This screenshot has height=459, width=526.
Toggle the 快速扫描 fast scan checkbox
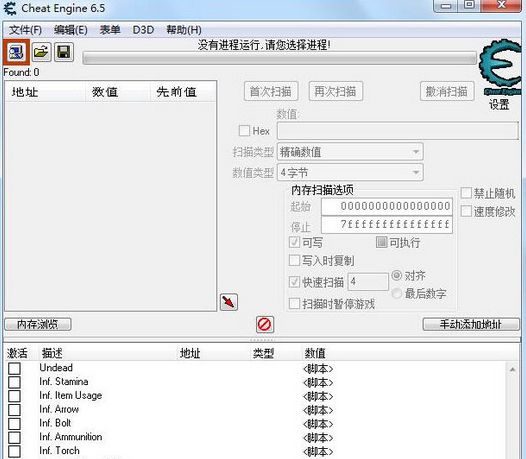coord(294,282)
